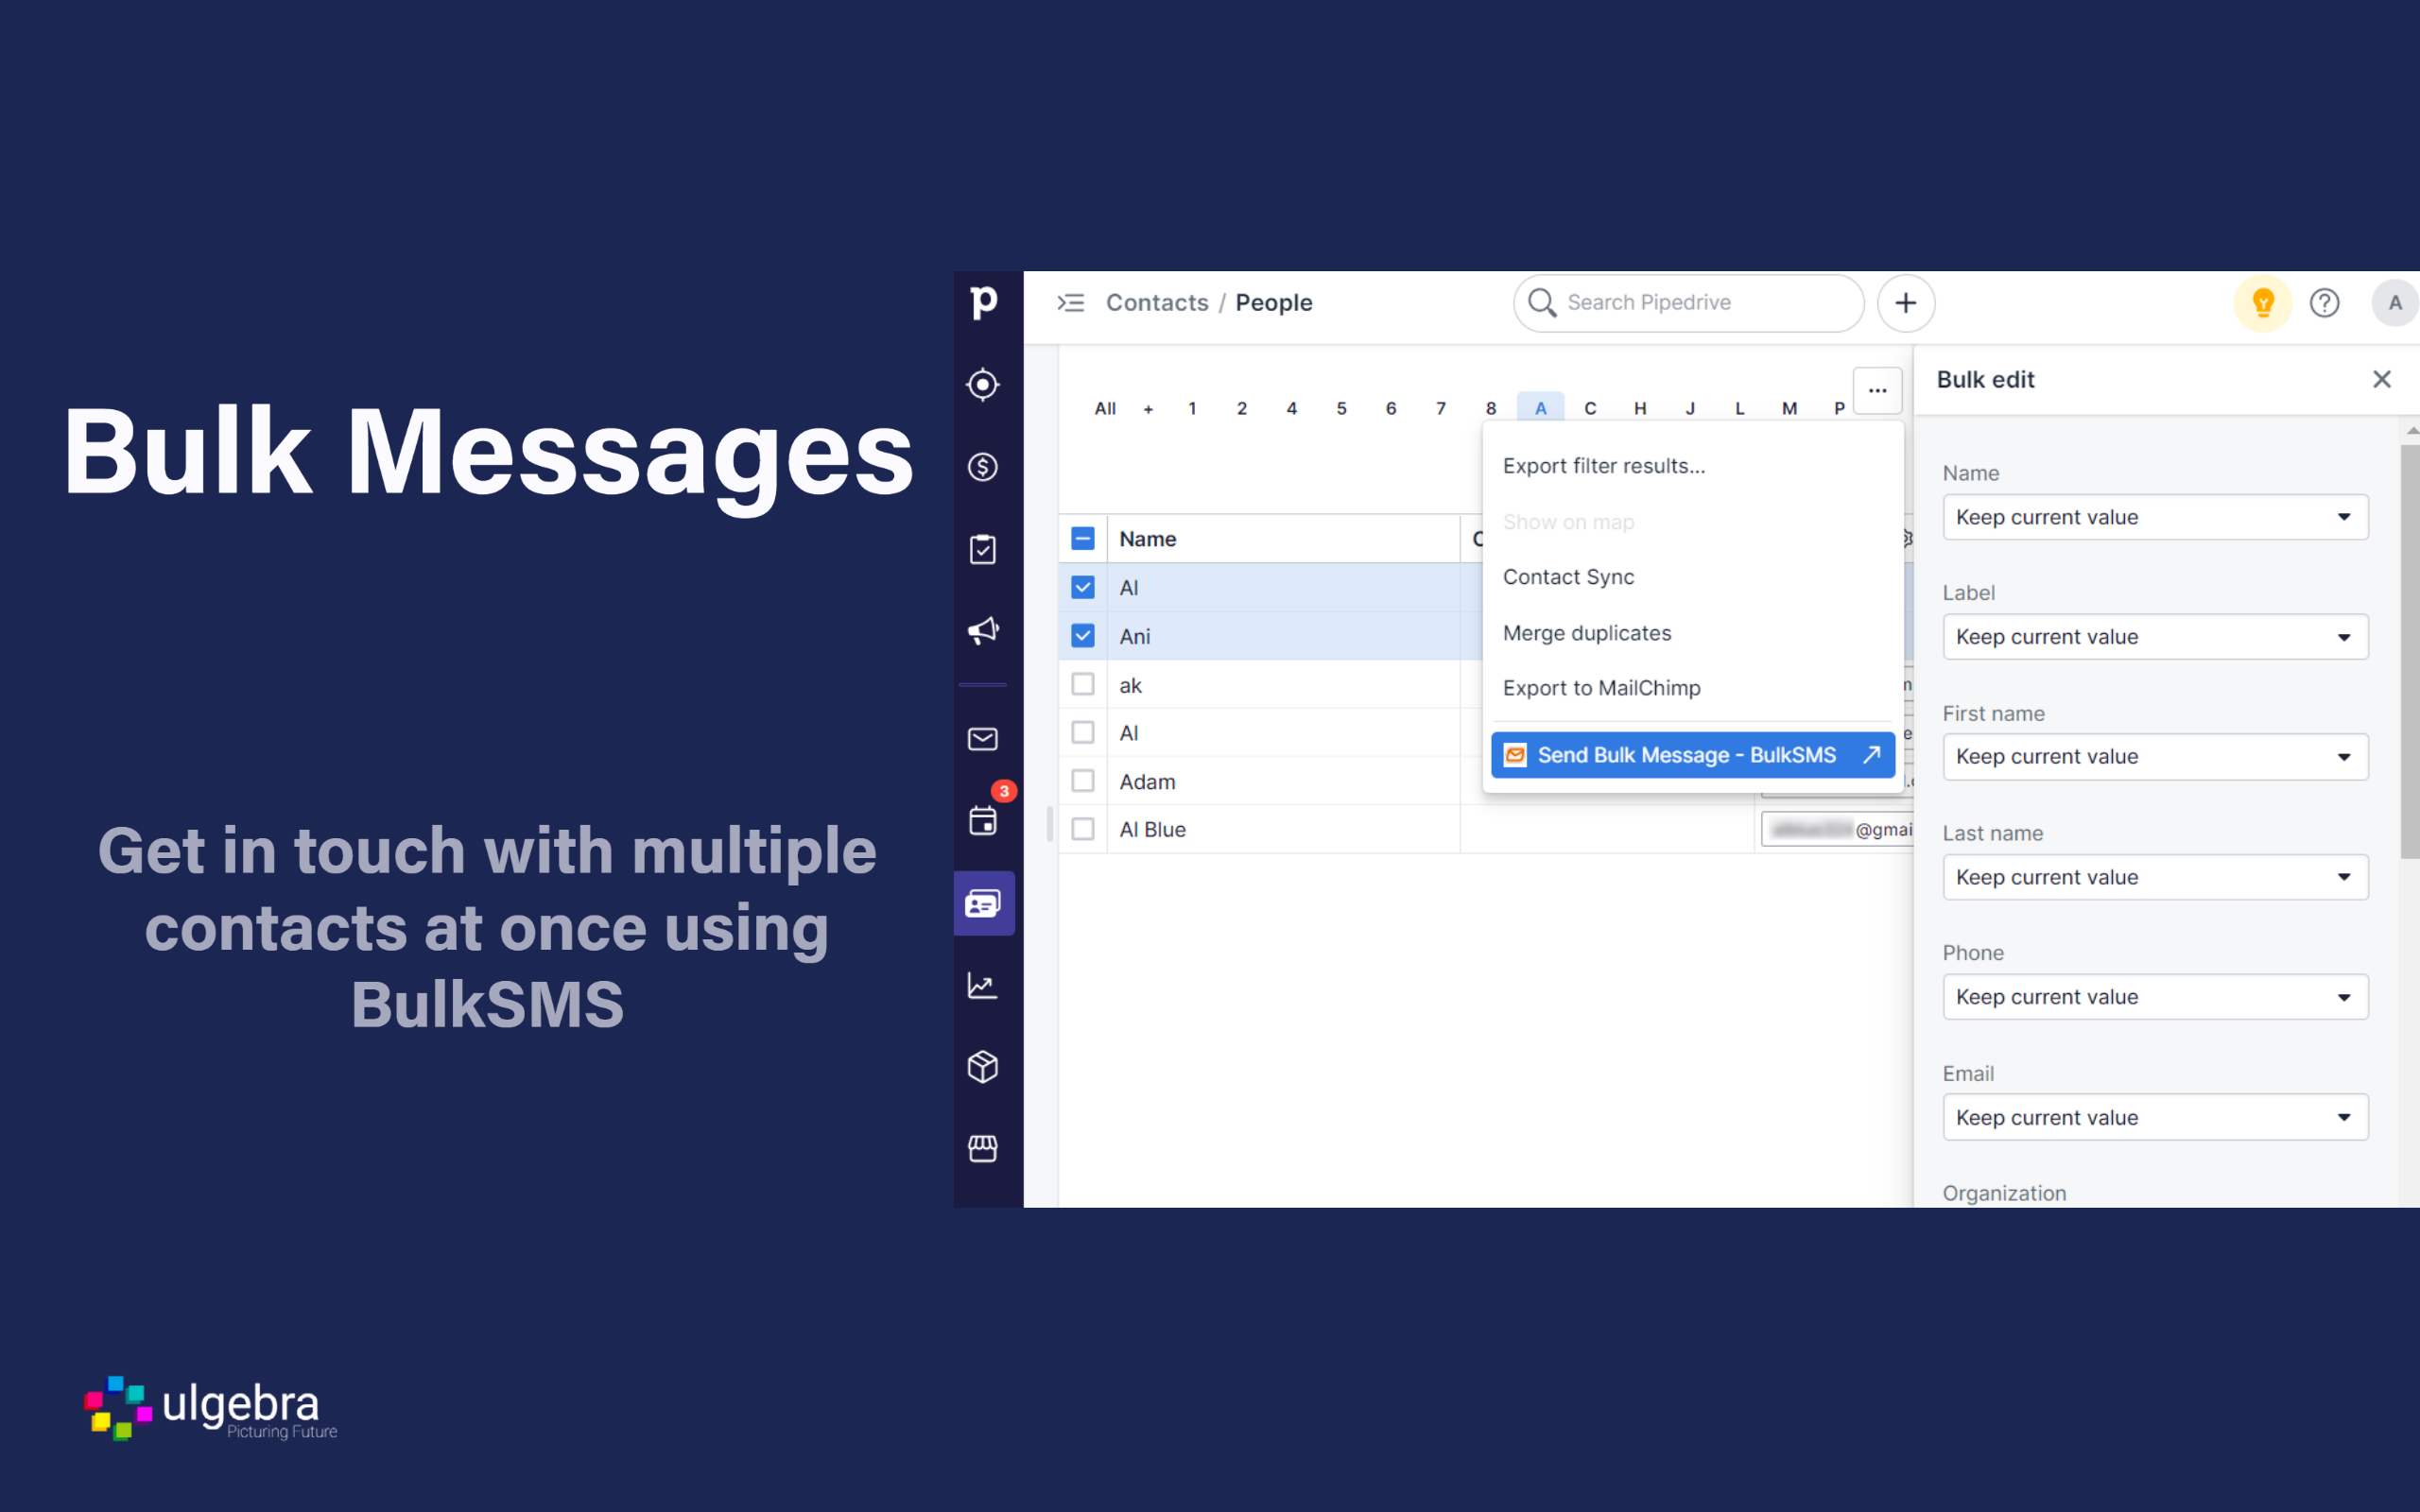2420x1512 pixels.
Task: Open Campaigns megaphone icon in sidebar
Action: point(983,630)
